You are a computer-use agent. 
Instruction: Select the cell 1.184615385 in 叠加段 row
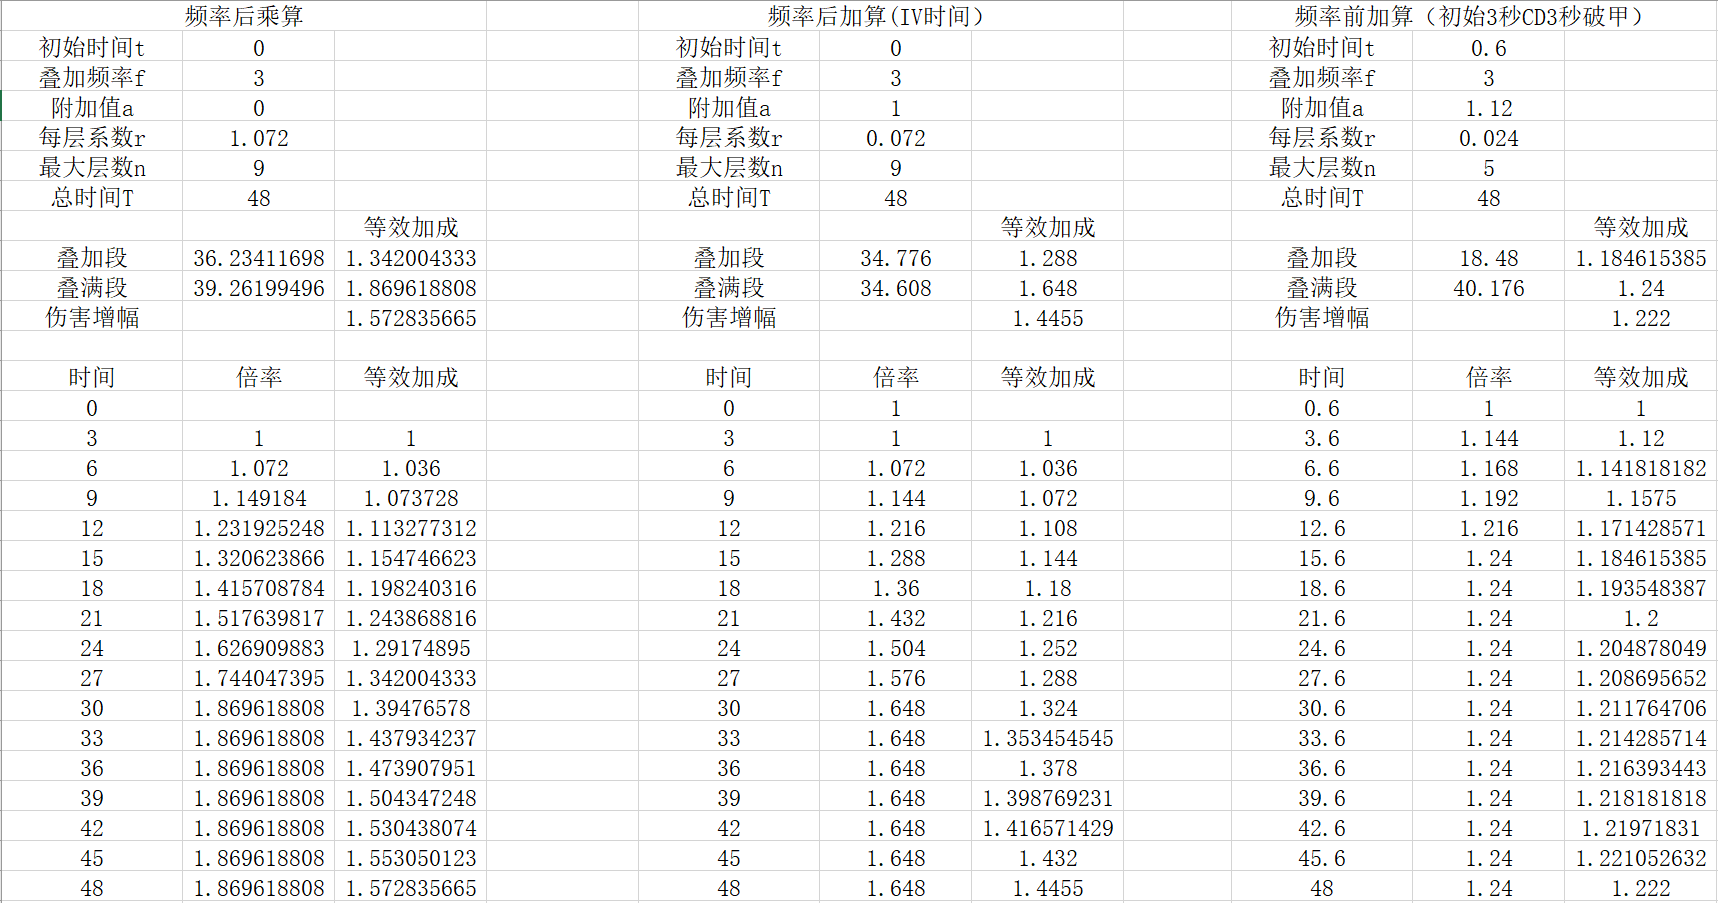tap(1641, 258)
